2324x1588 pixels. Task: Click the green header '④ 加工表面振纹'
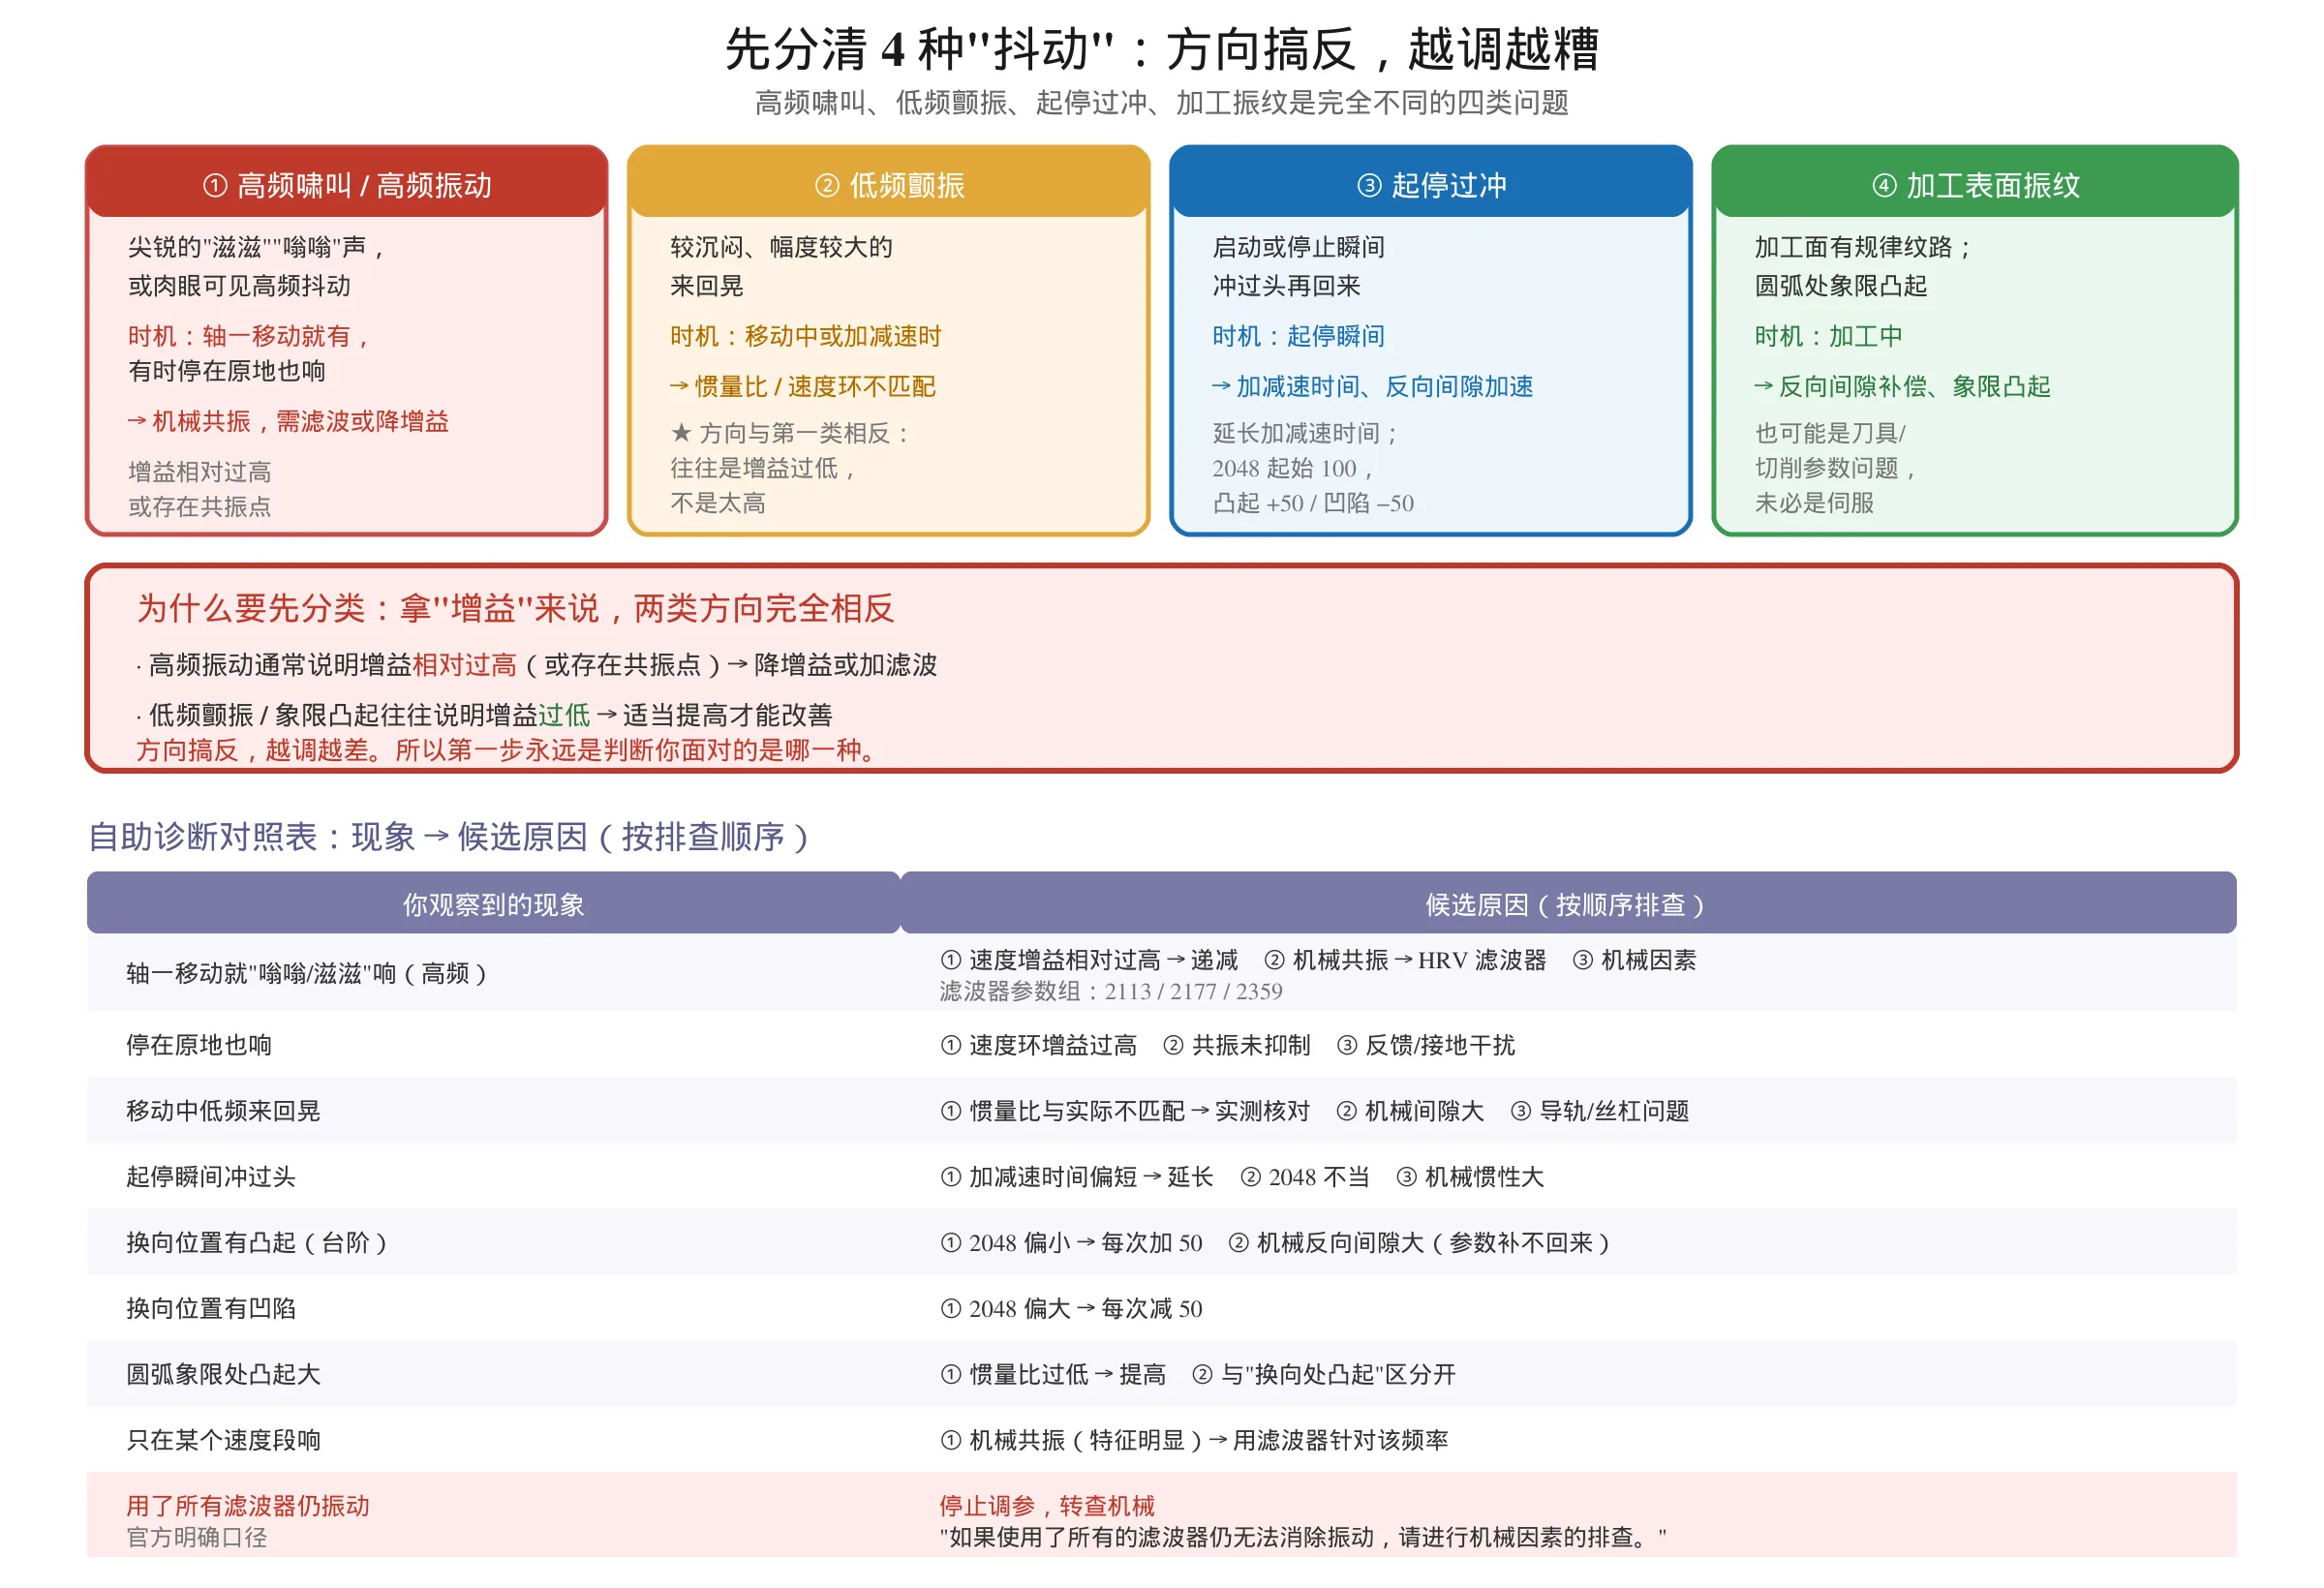[x=1975, y=184]
